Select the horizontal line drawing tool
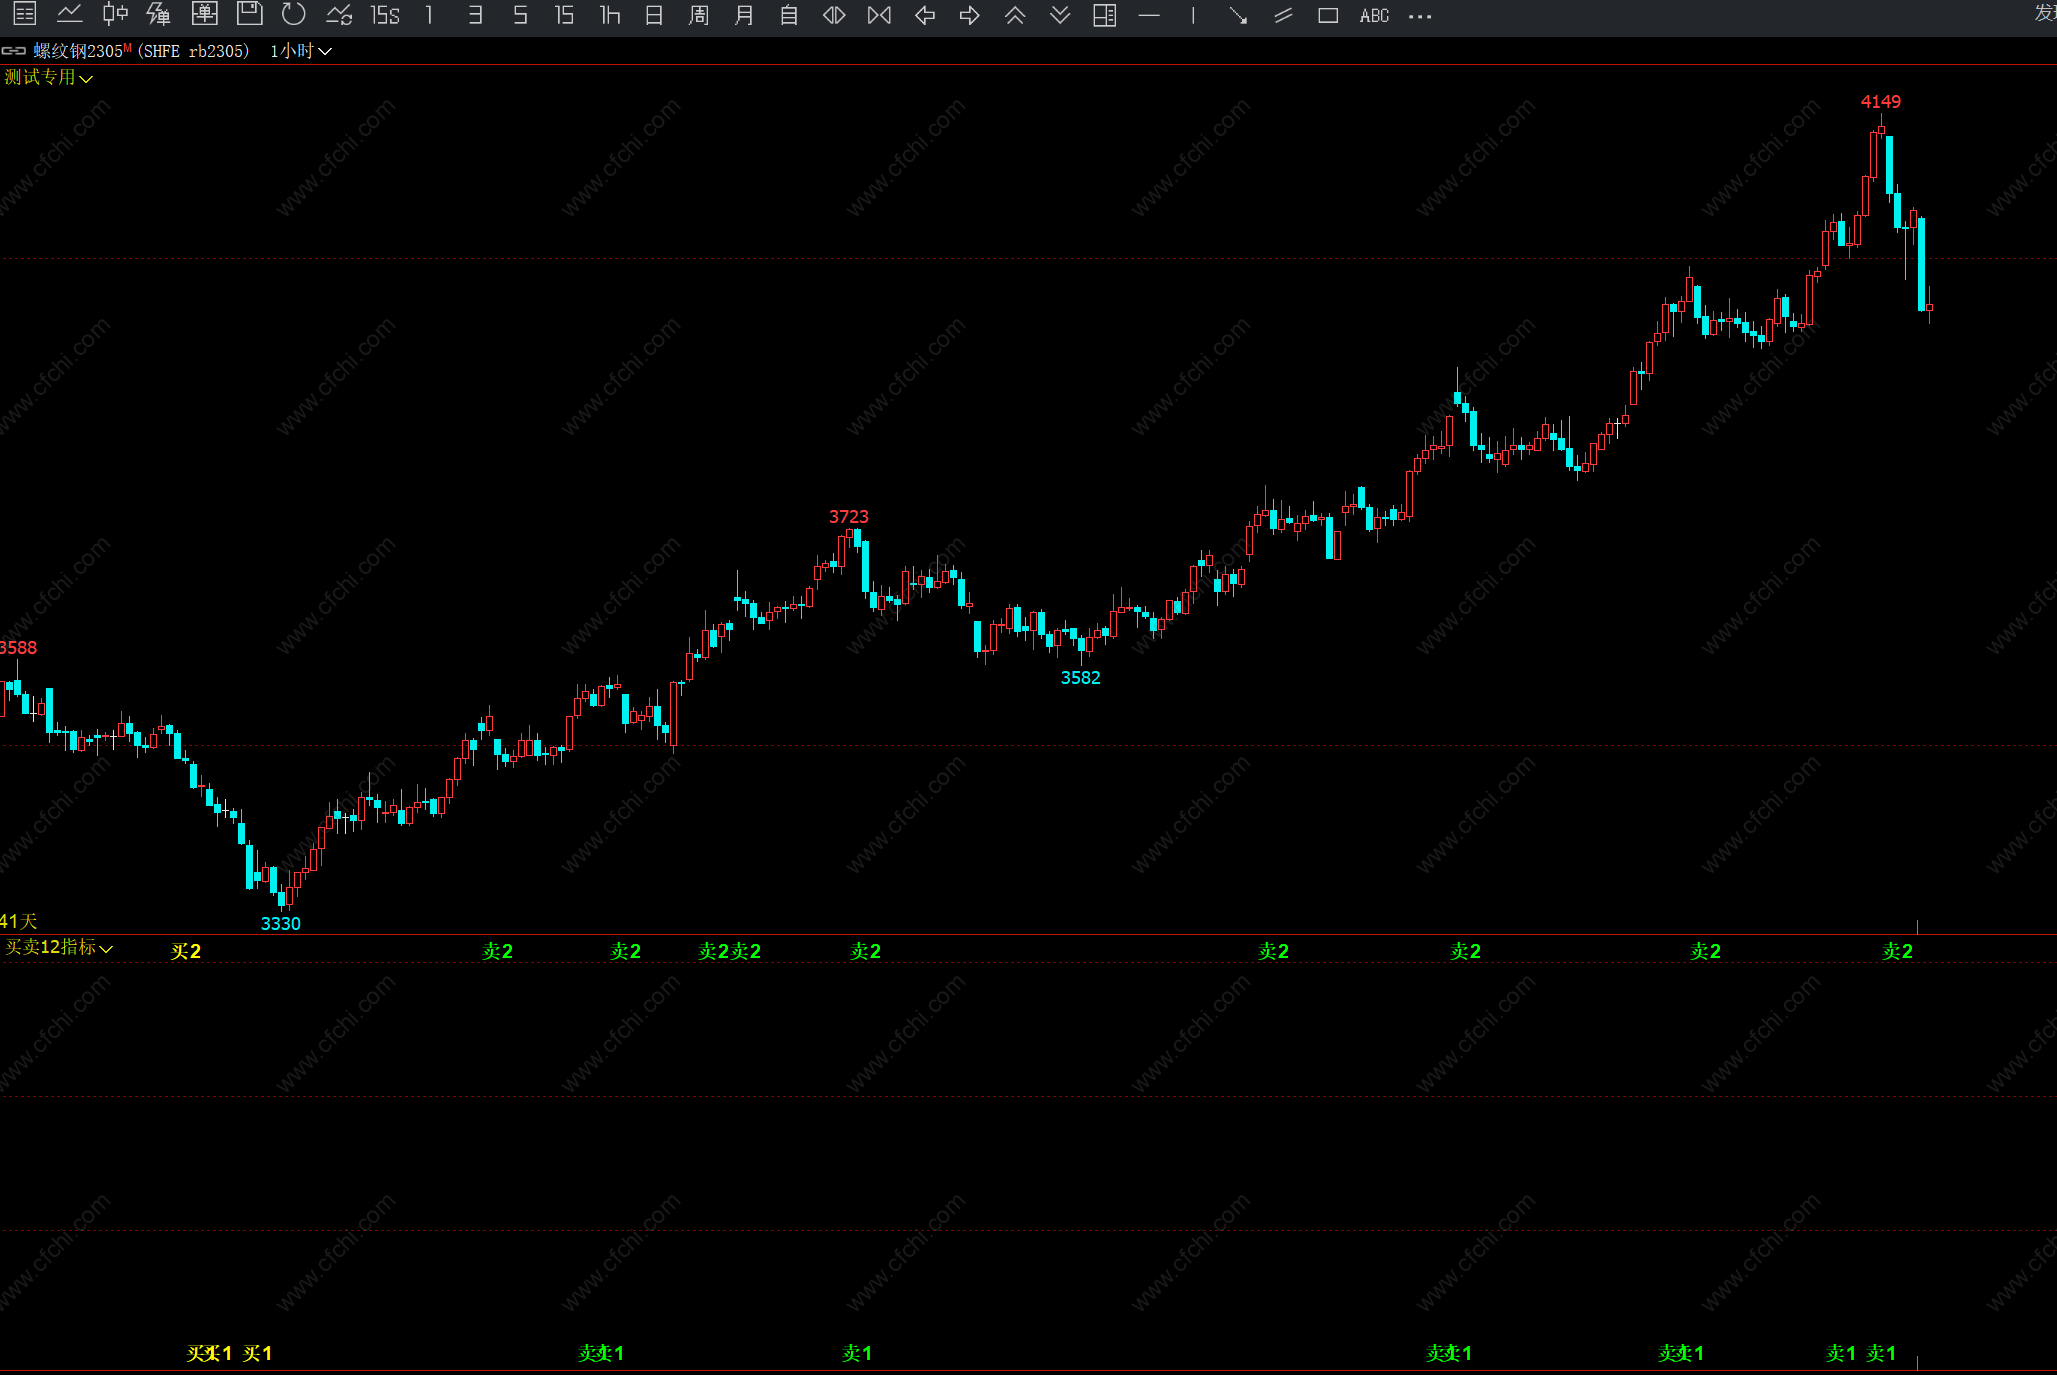The height and width of the screenshot is (1375, 2057). [1149, 15]
